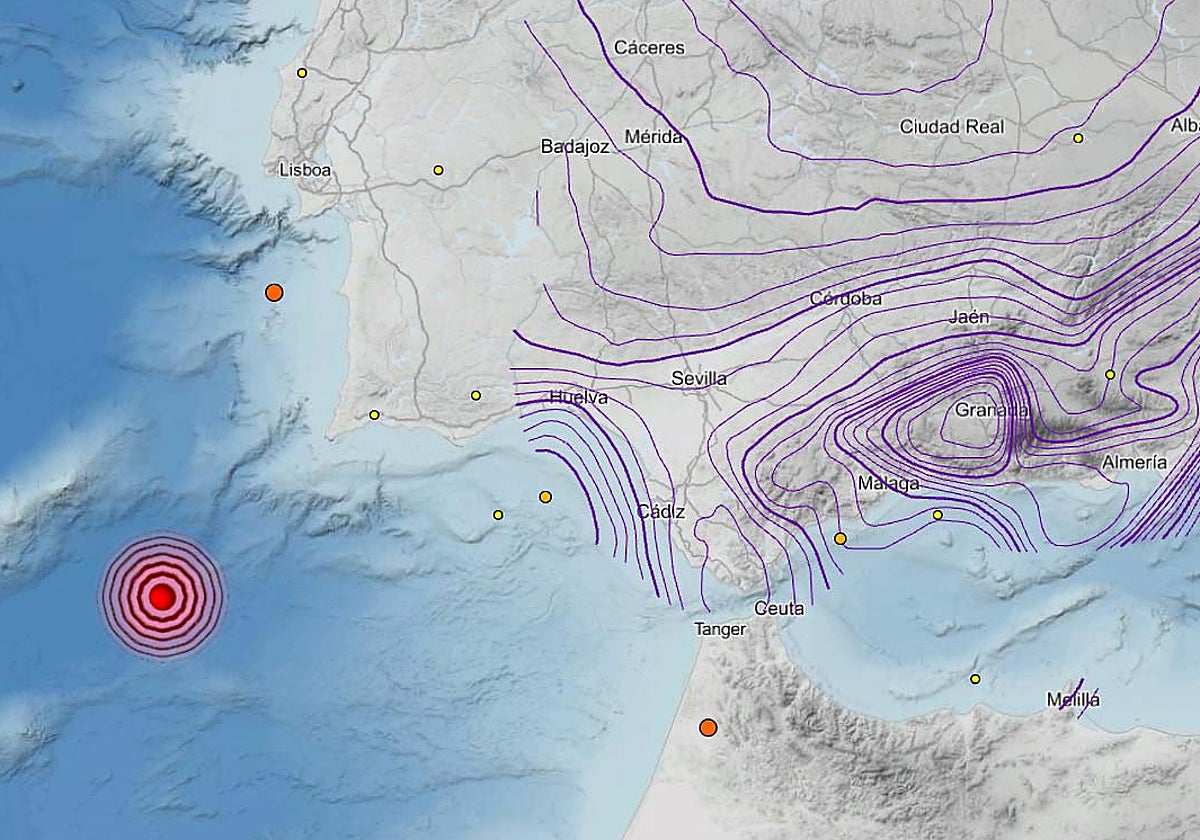Select the Almería label on the map
Viewport: 1200px width, 840px height.
1134,462
